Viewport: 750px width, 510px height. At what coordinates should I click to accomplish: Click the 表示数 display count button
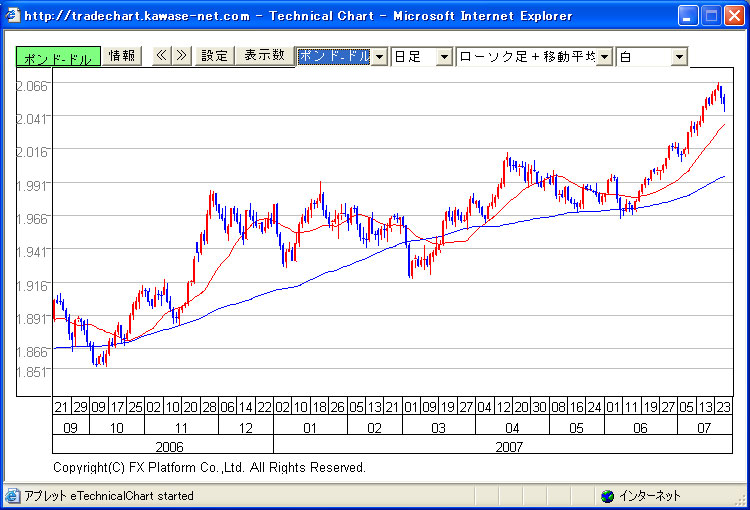[264, 56]
